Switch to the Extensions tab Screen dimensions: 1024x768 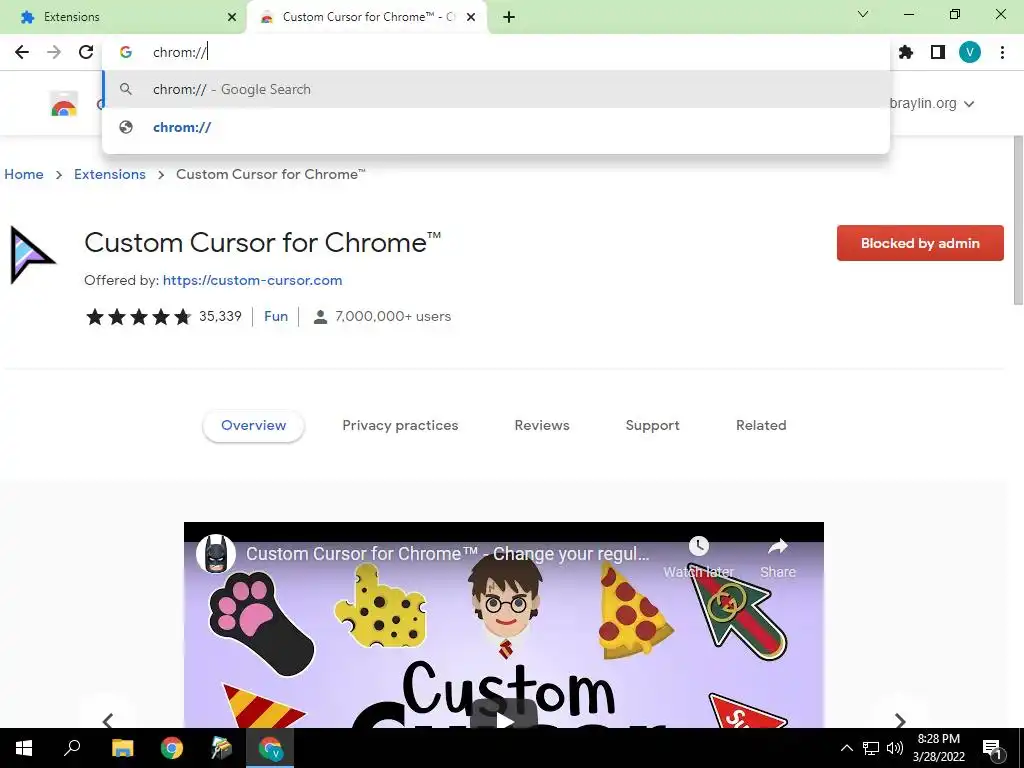coord(123,17)
